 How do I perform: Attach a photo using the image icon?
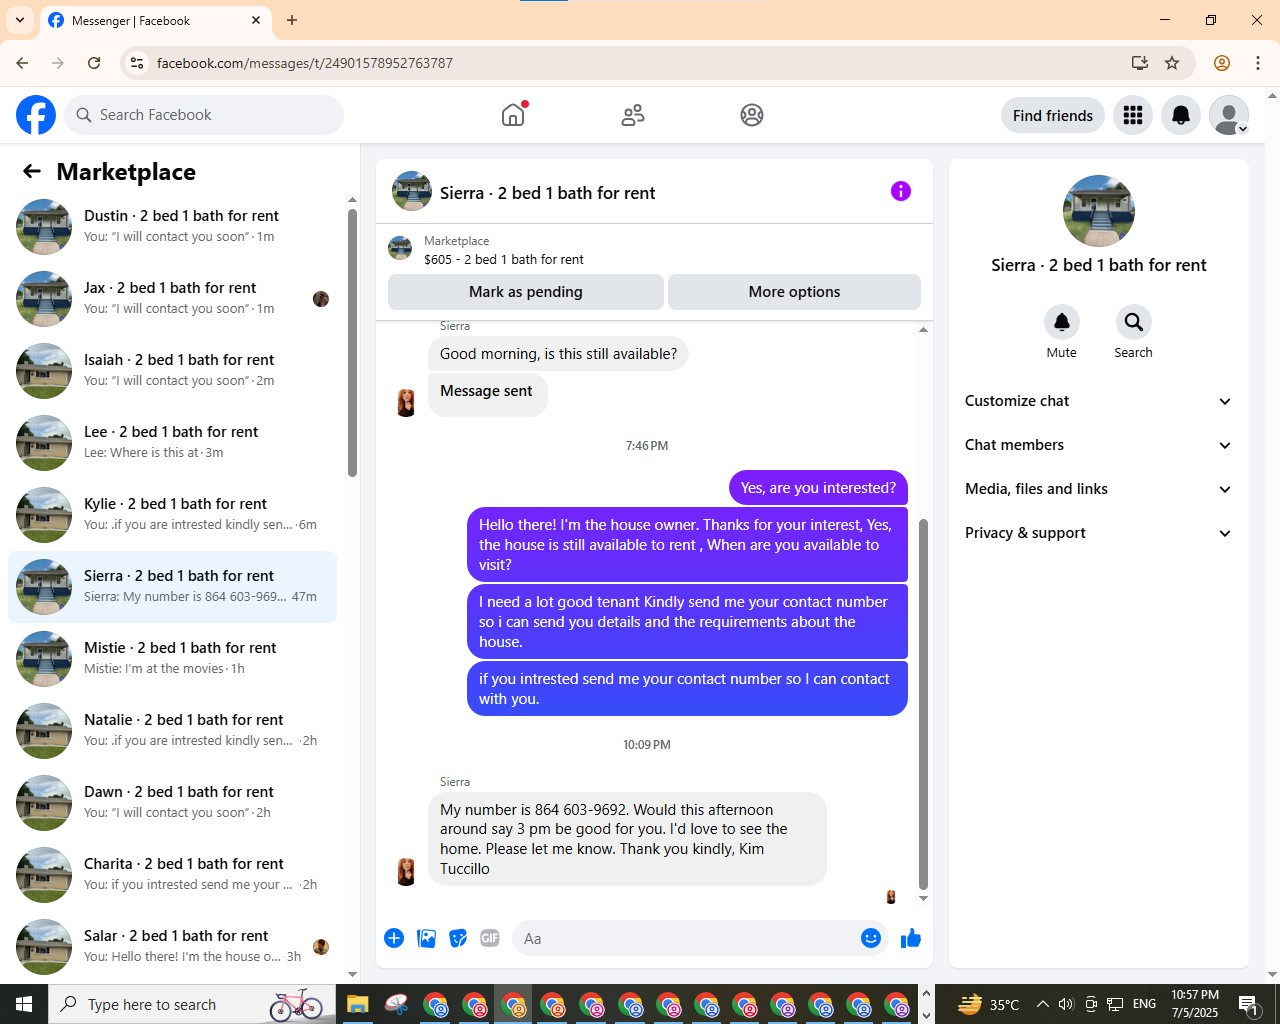426,938
